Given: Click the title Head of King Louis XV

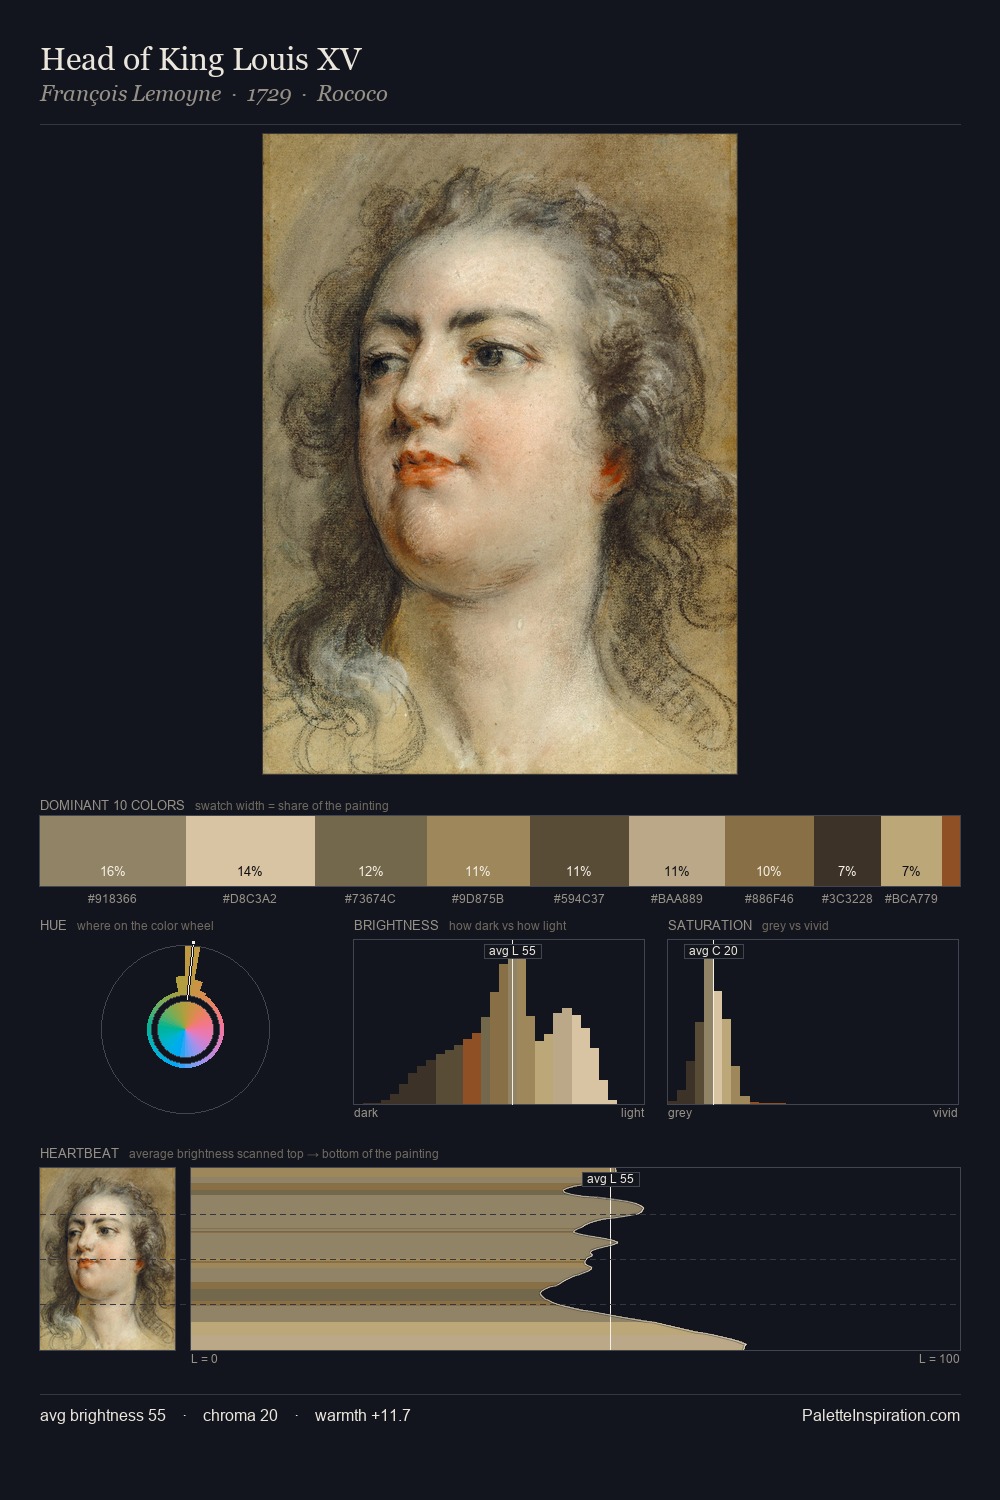Looking at the screenshot, I should [x=201, y=59].
